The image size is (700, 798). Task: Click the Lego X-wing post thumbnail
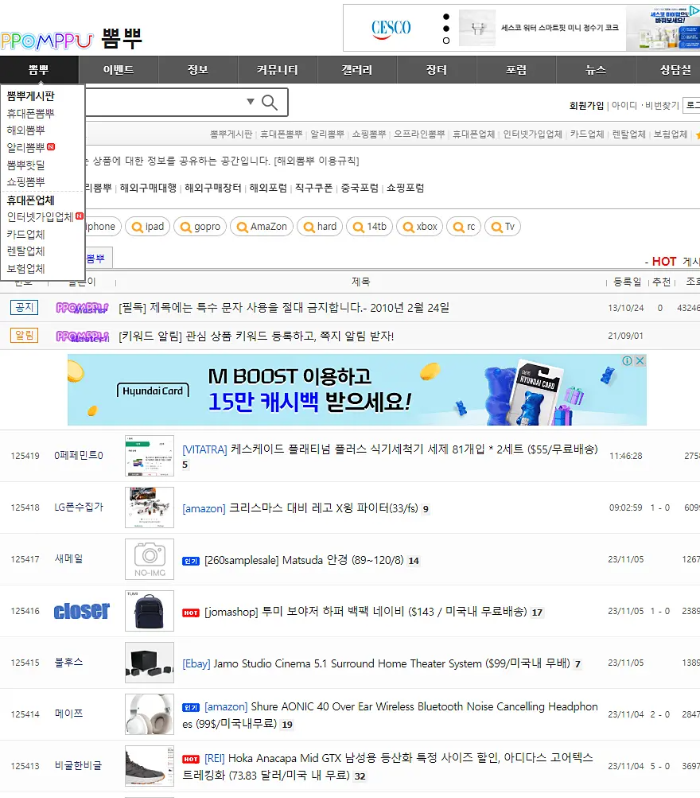[x=149, y=507]
